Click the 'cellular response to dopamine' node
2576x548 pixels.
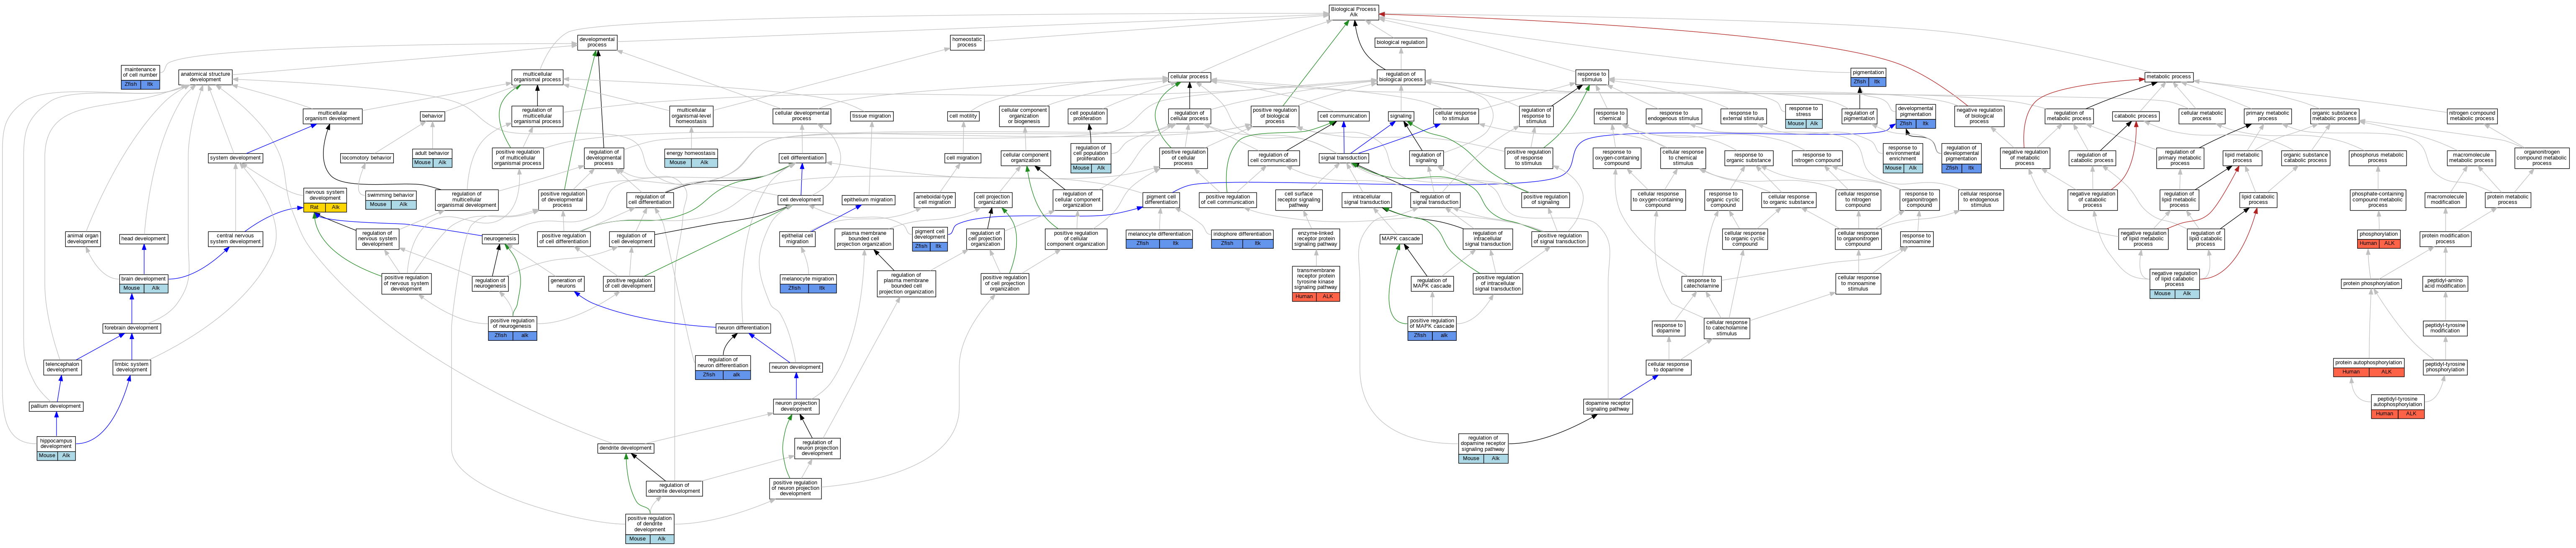click(x=1668, y=367)
